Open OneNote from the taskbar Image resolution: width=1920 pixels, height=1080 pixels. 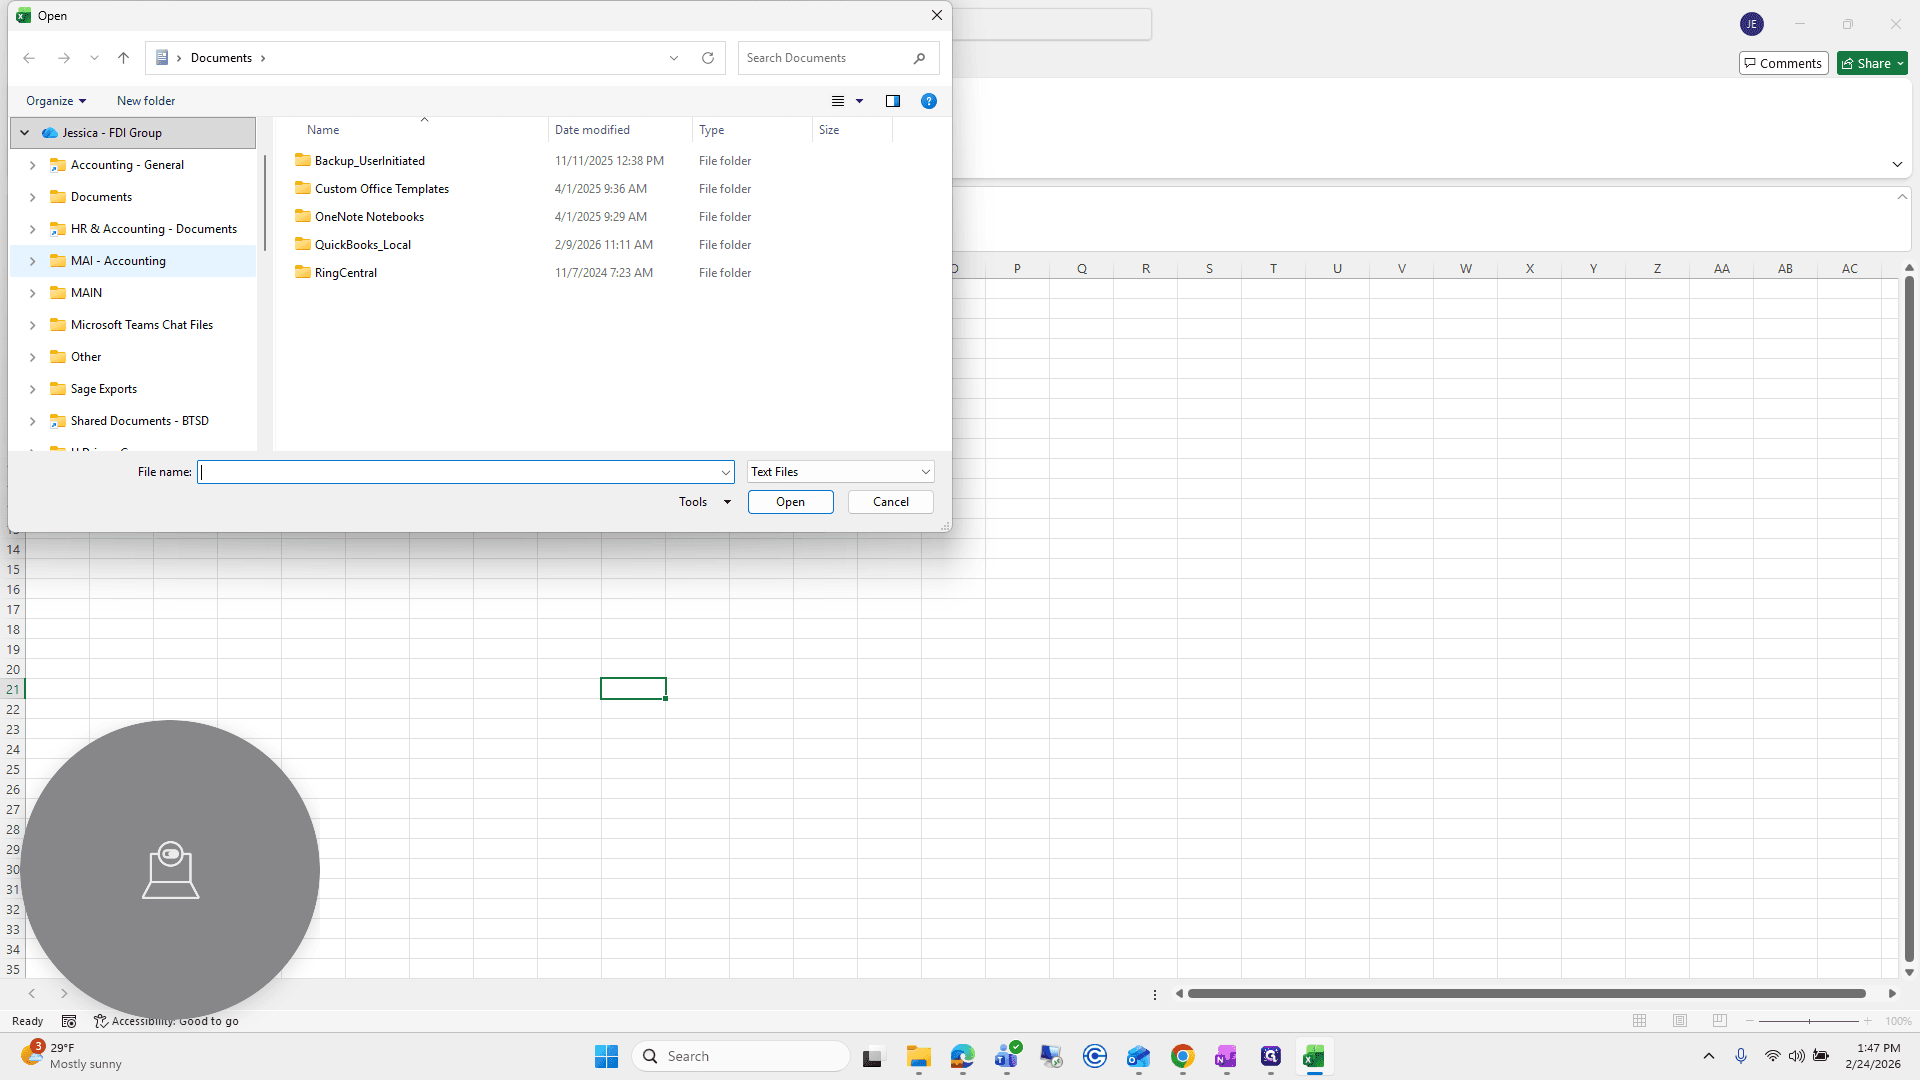click(x=1227, y=1056)
